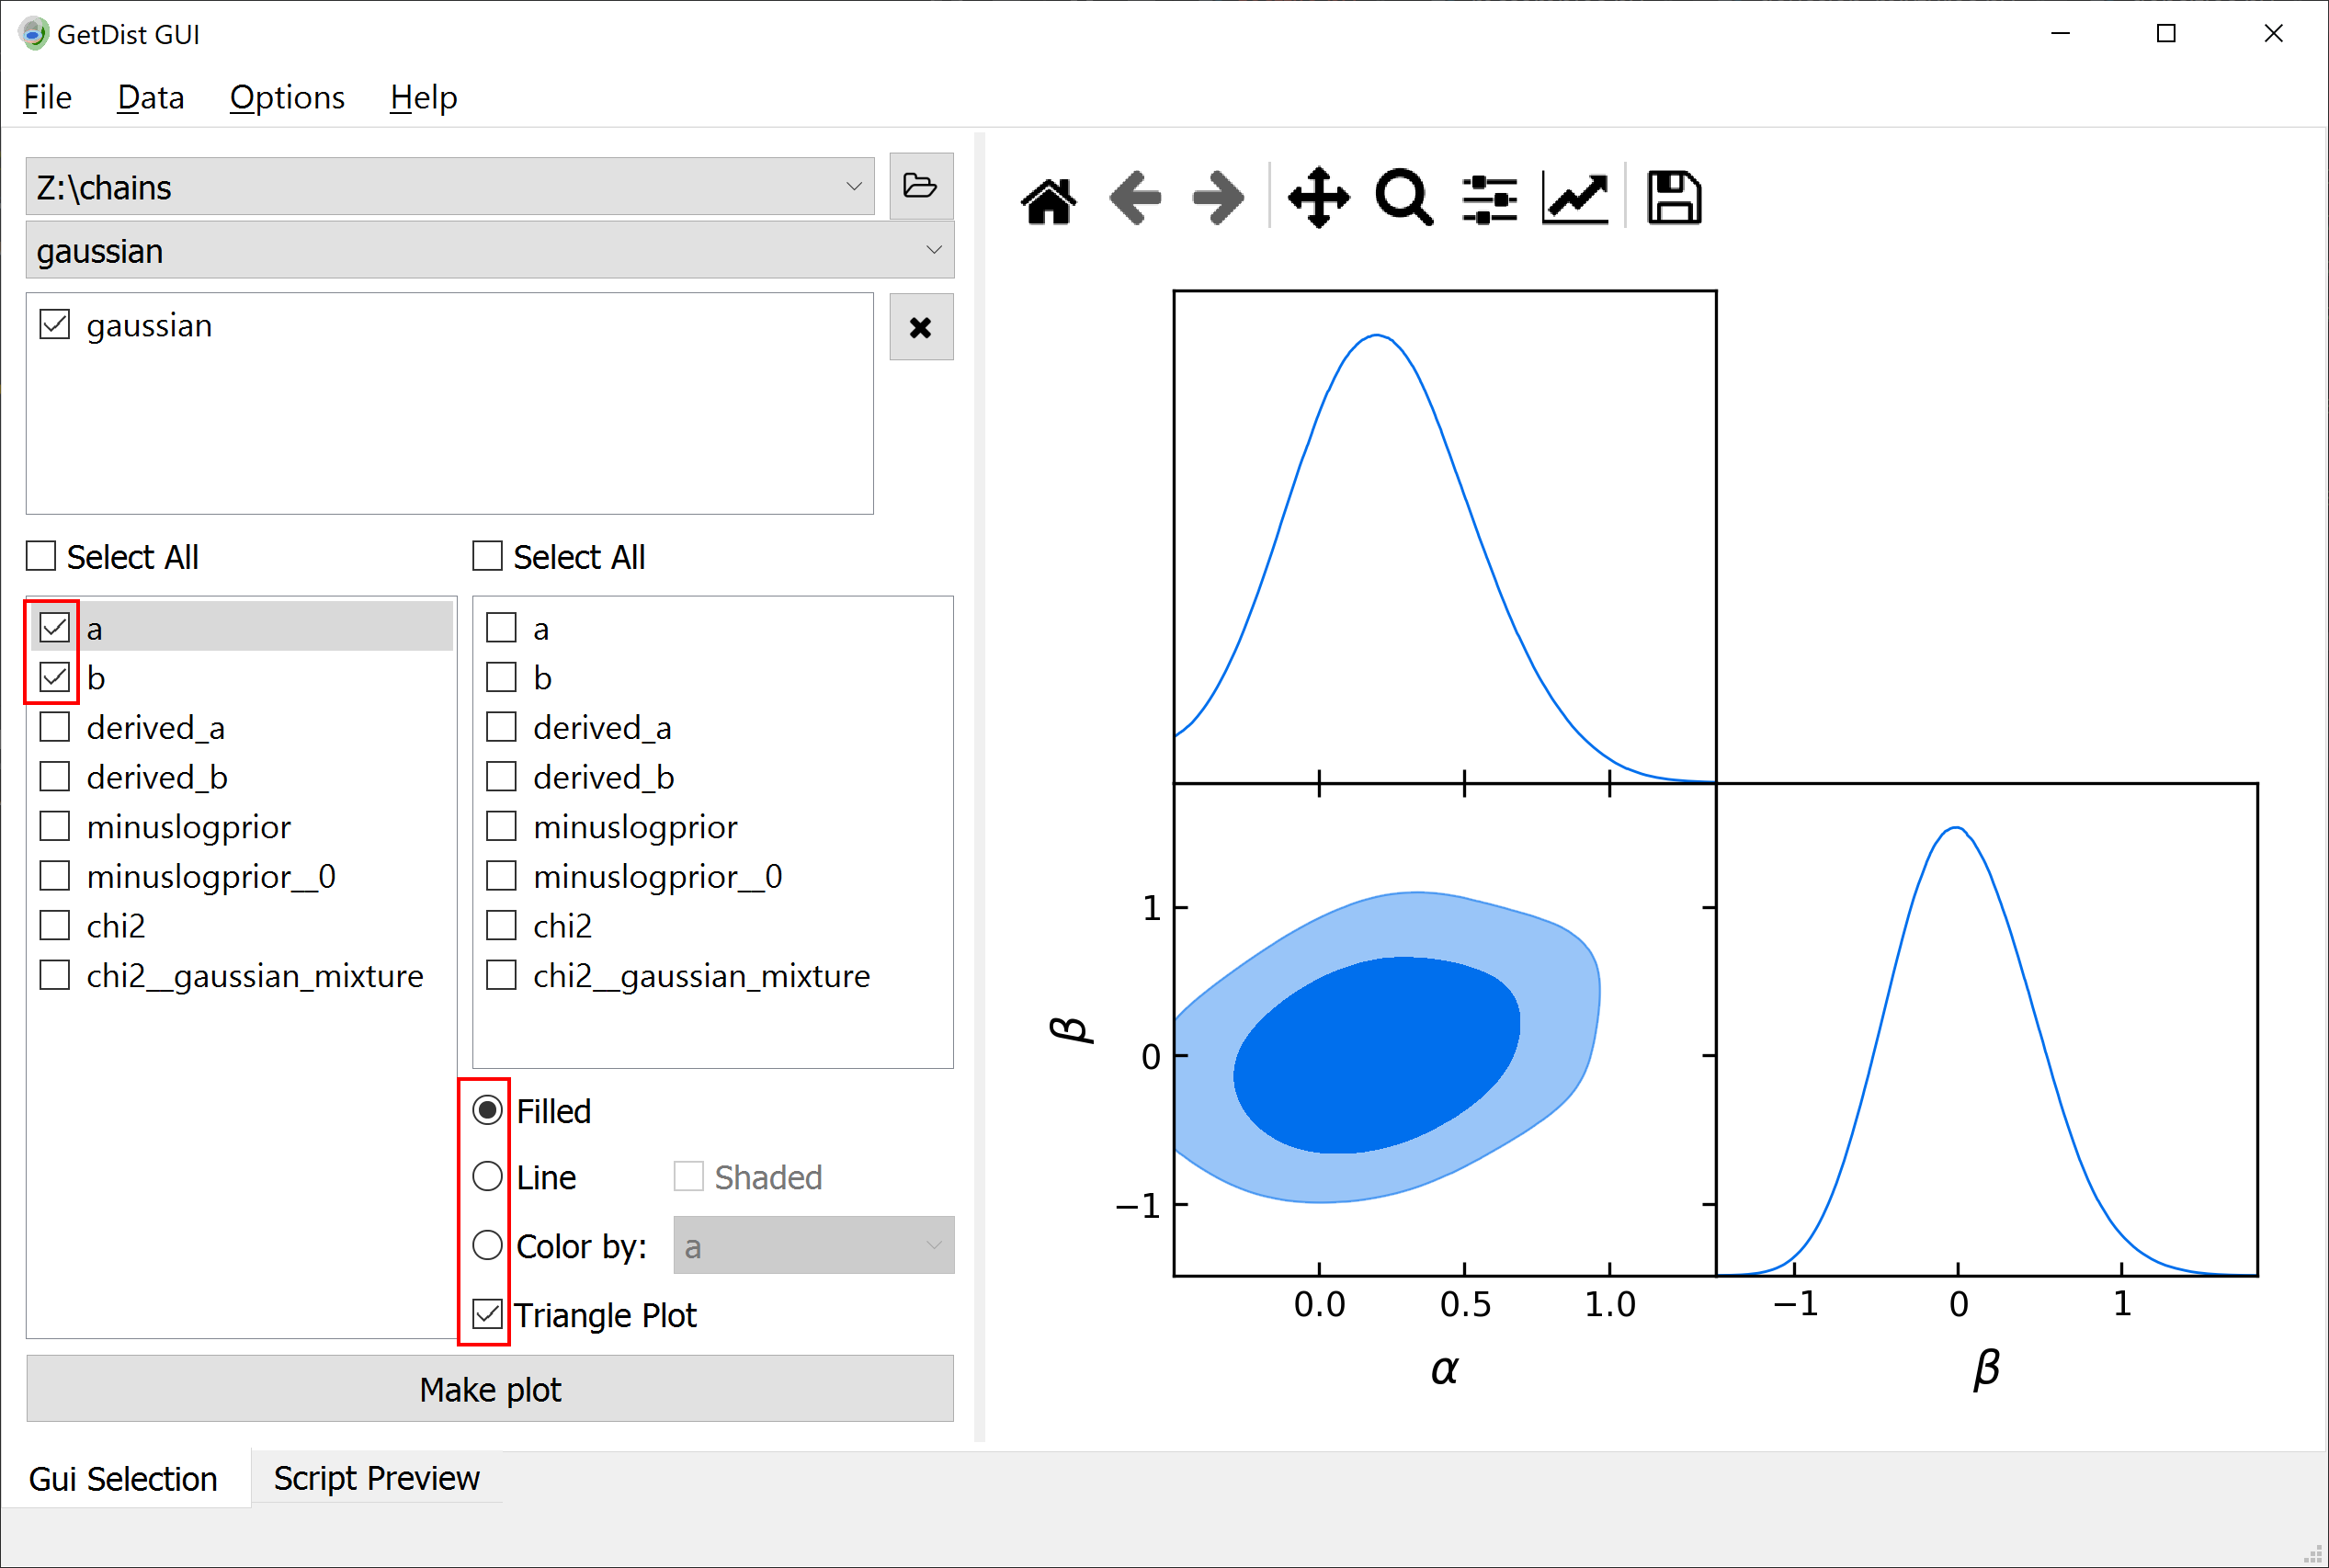Viewport: 2329px width, 1568px height.
Task: Uncheck parameter b in first list
Action: [55, 678]
